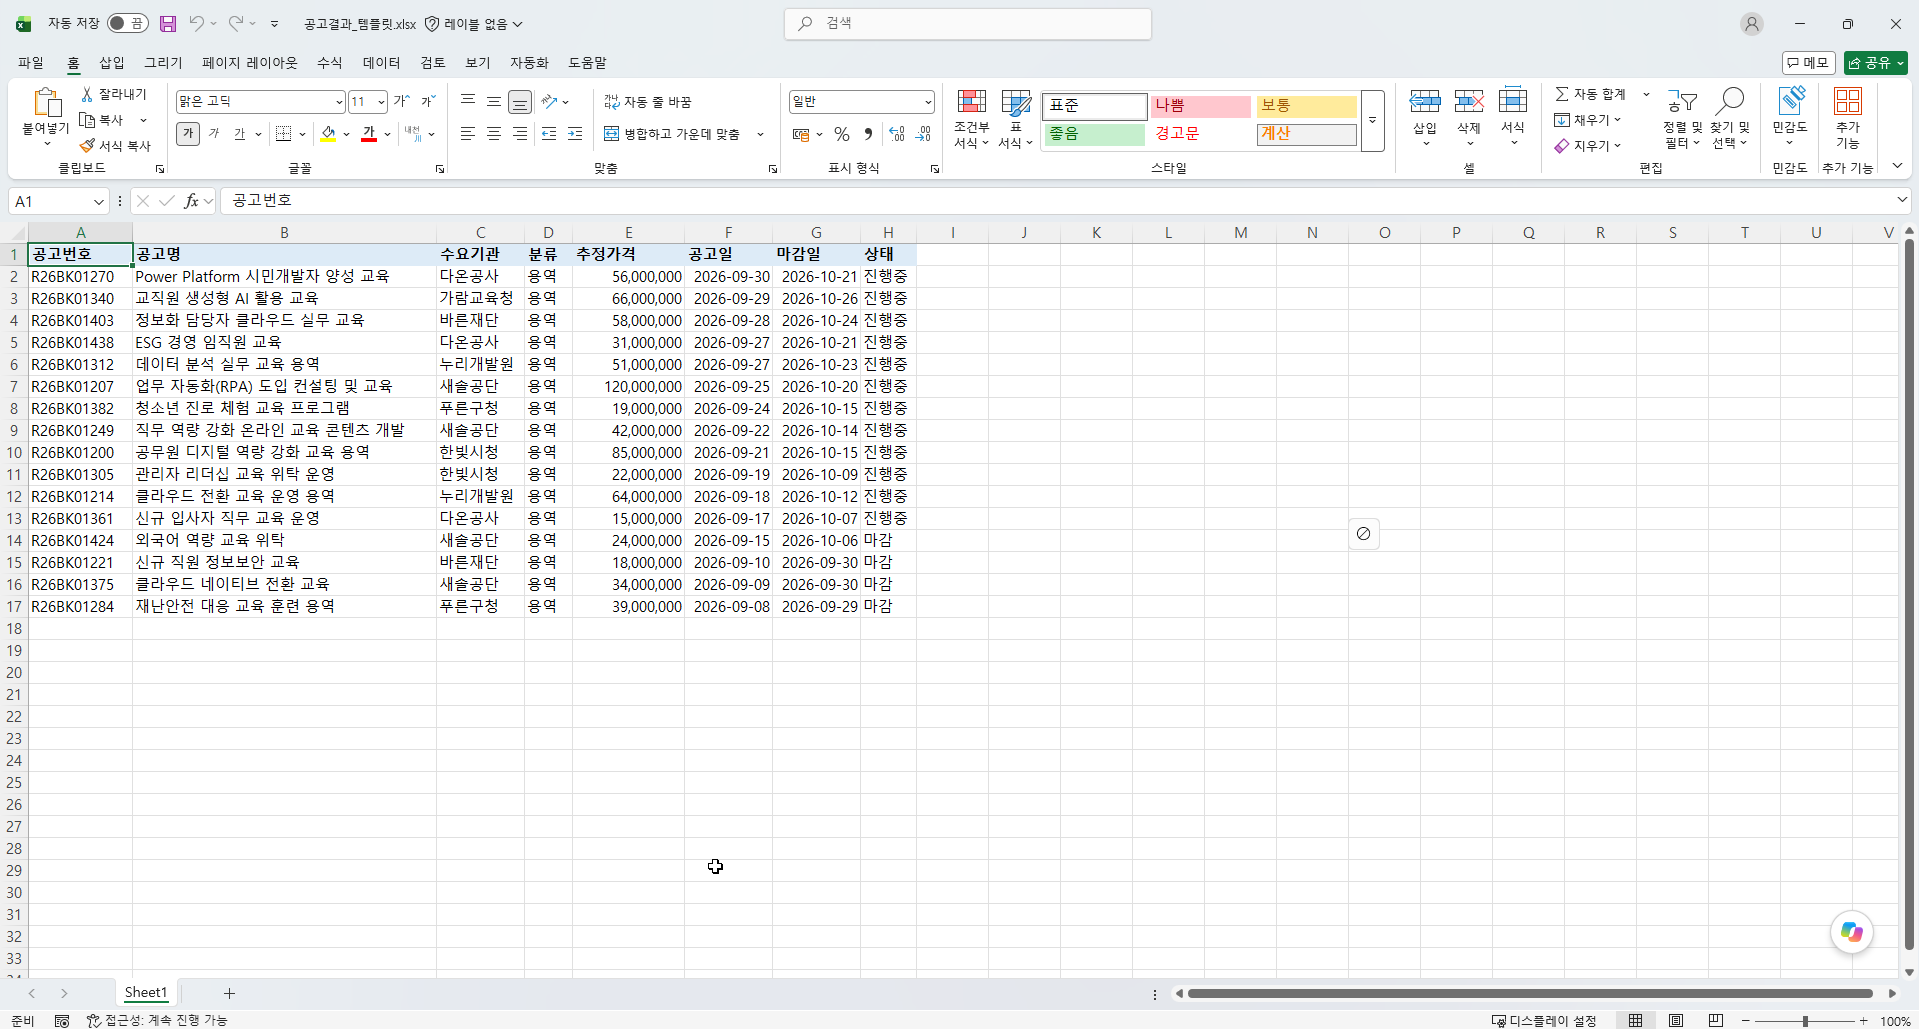The width and height of the screenshot is (1919, 1029).
Task: Open the 데이터 (Data) tab
Action: point(381,63)
